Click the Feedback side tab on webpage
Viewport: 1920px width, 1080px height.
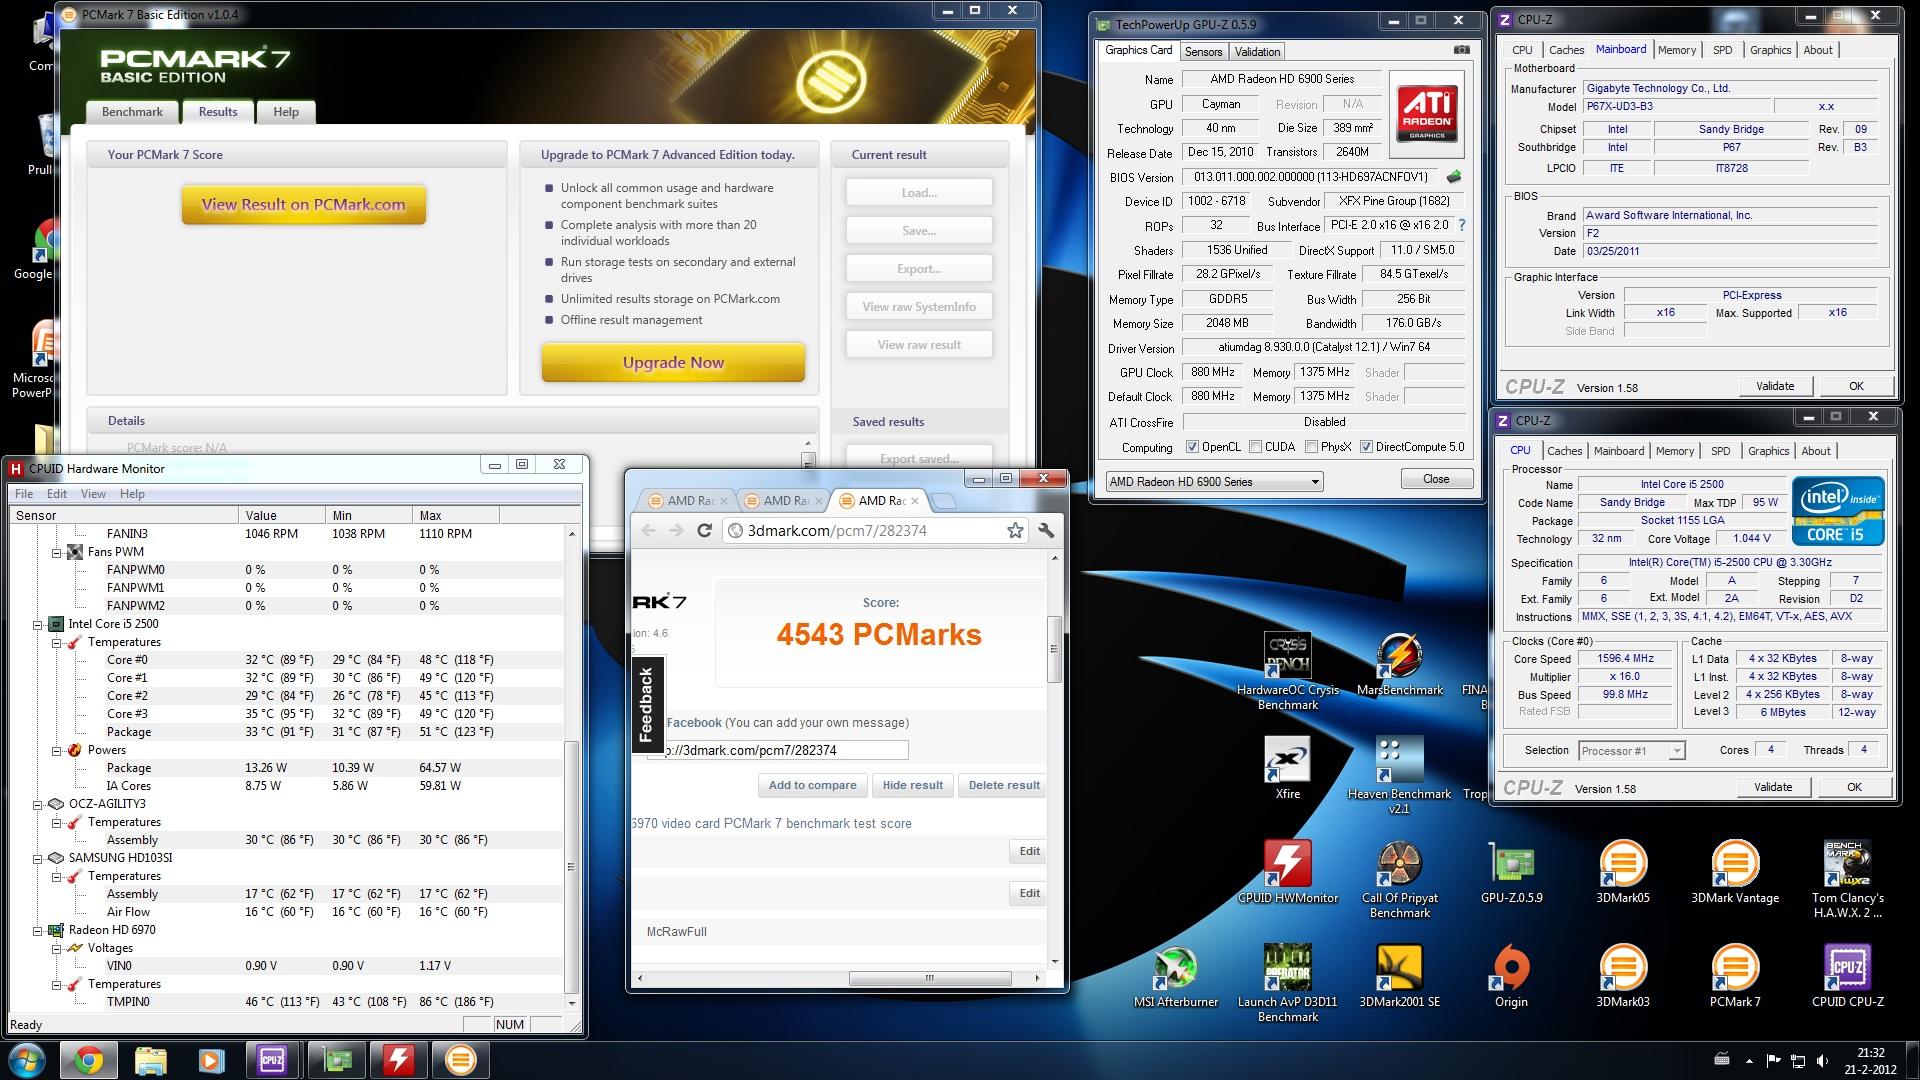646,703
